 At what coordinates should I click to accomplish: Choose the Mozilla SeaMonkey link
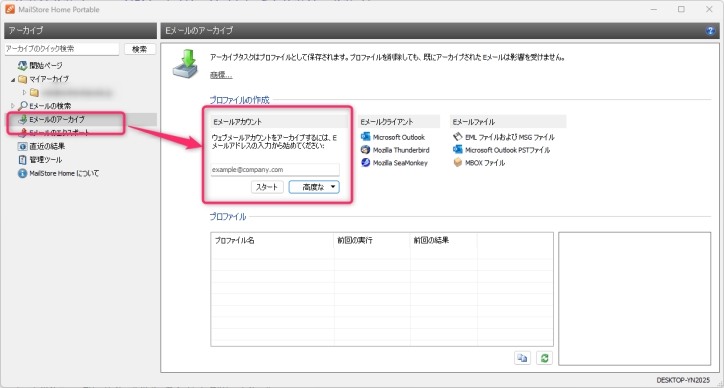click(400, 163)
